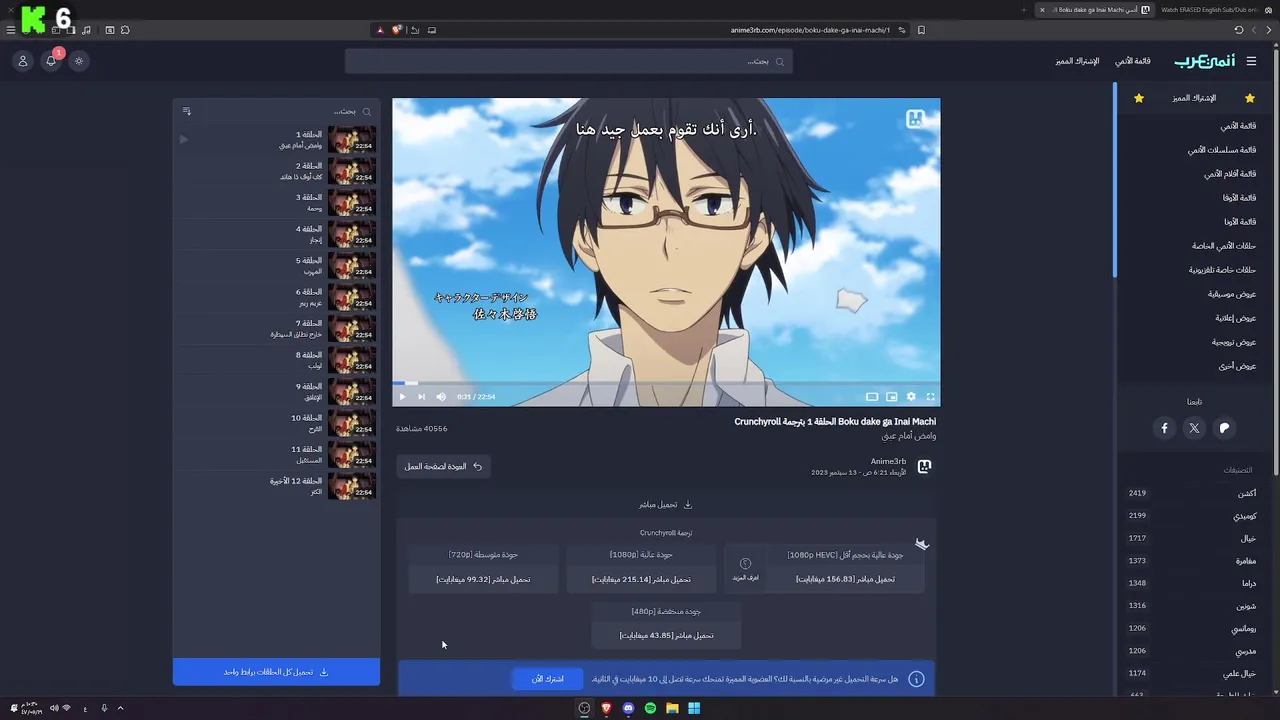This screenshot has width=1280, height=720.
Task: Open File Explorer from the taskbar
Action: (x=672, y=708)
